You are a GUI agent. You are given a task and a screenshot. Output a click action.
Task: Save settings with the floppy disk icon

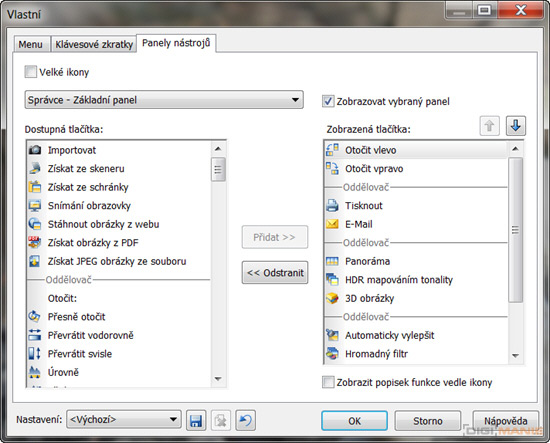pyautogui.click(x=196, y=420)
